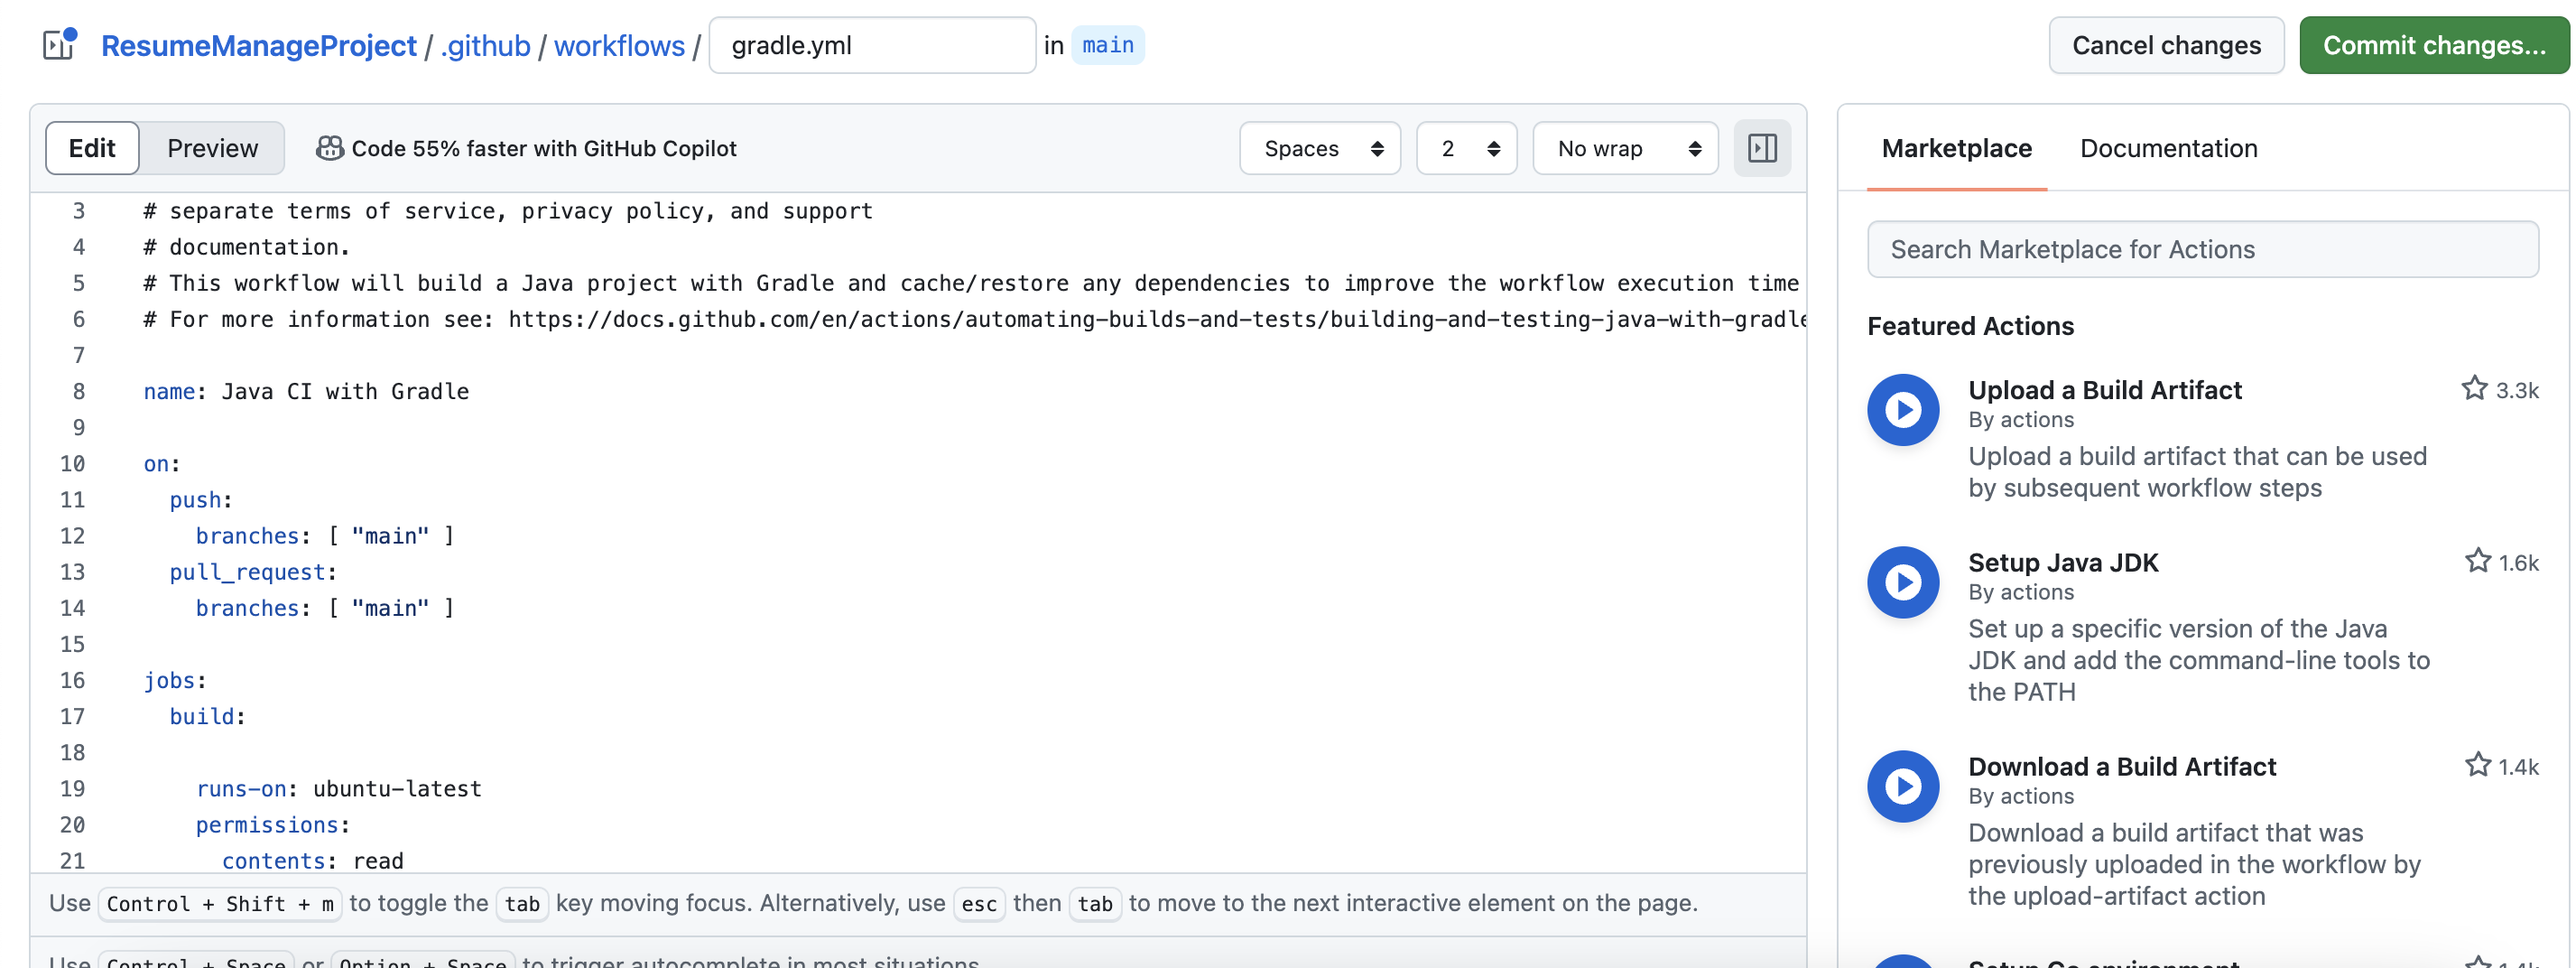This screenshot has width=2576, height=968.
Task: Click 'This workflow will build a Java project' comment
Action: tap(970, 283)
